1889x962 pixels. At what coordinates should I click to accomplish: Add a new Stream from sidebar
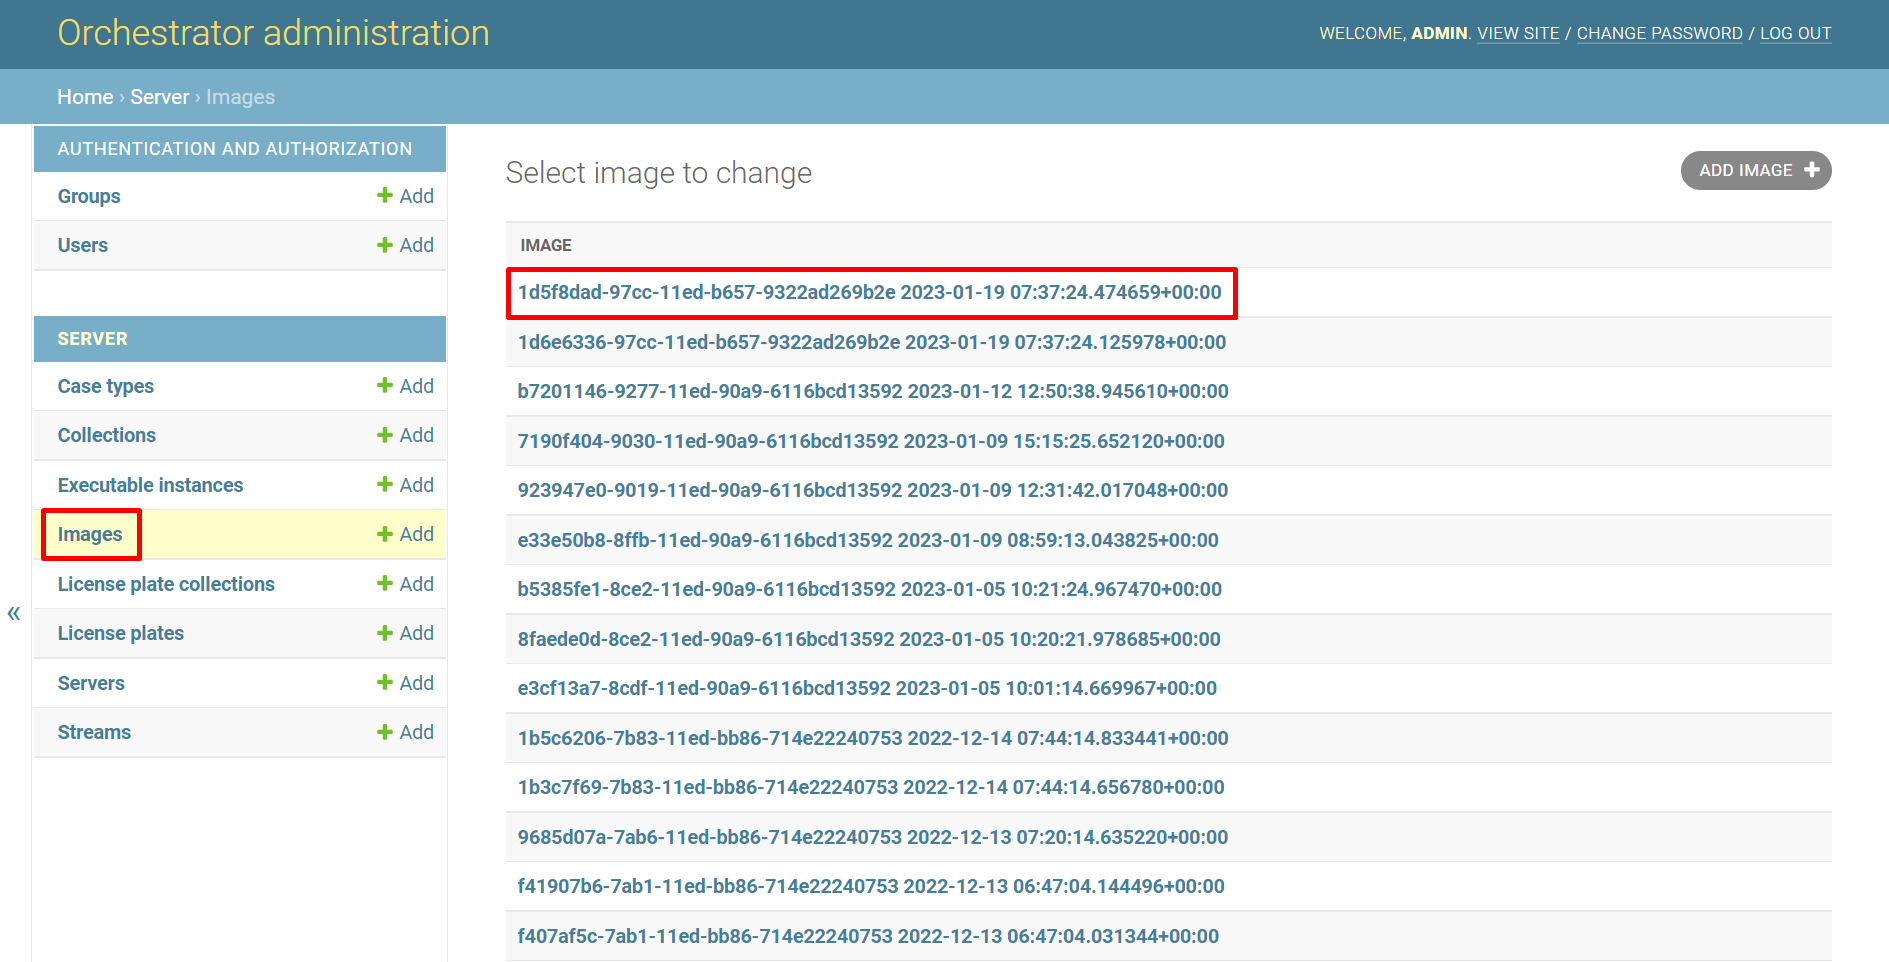pos(405,732)
